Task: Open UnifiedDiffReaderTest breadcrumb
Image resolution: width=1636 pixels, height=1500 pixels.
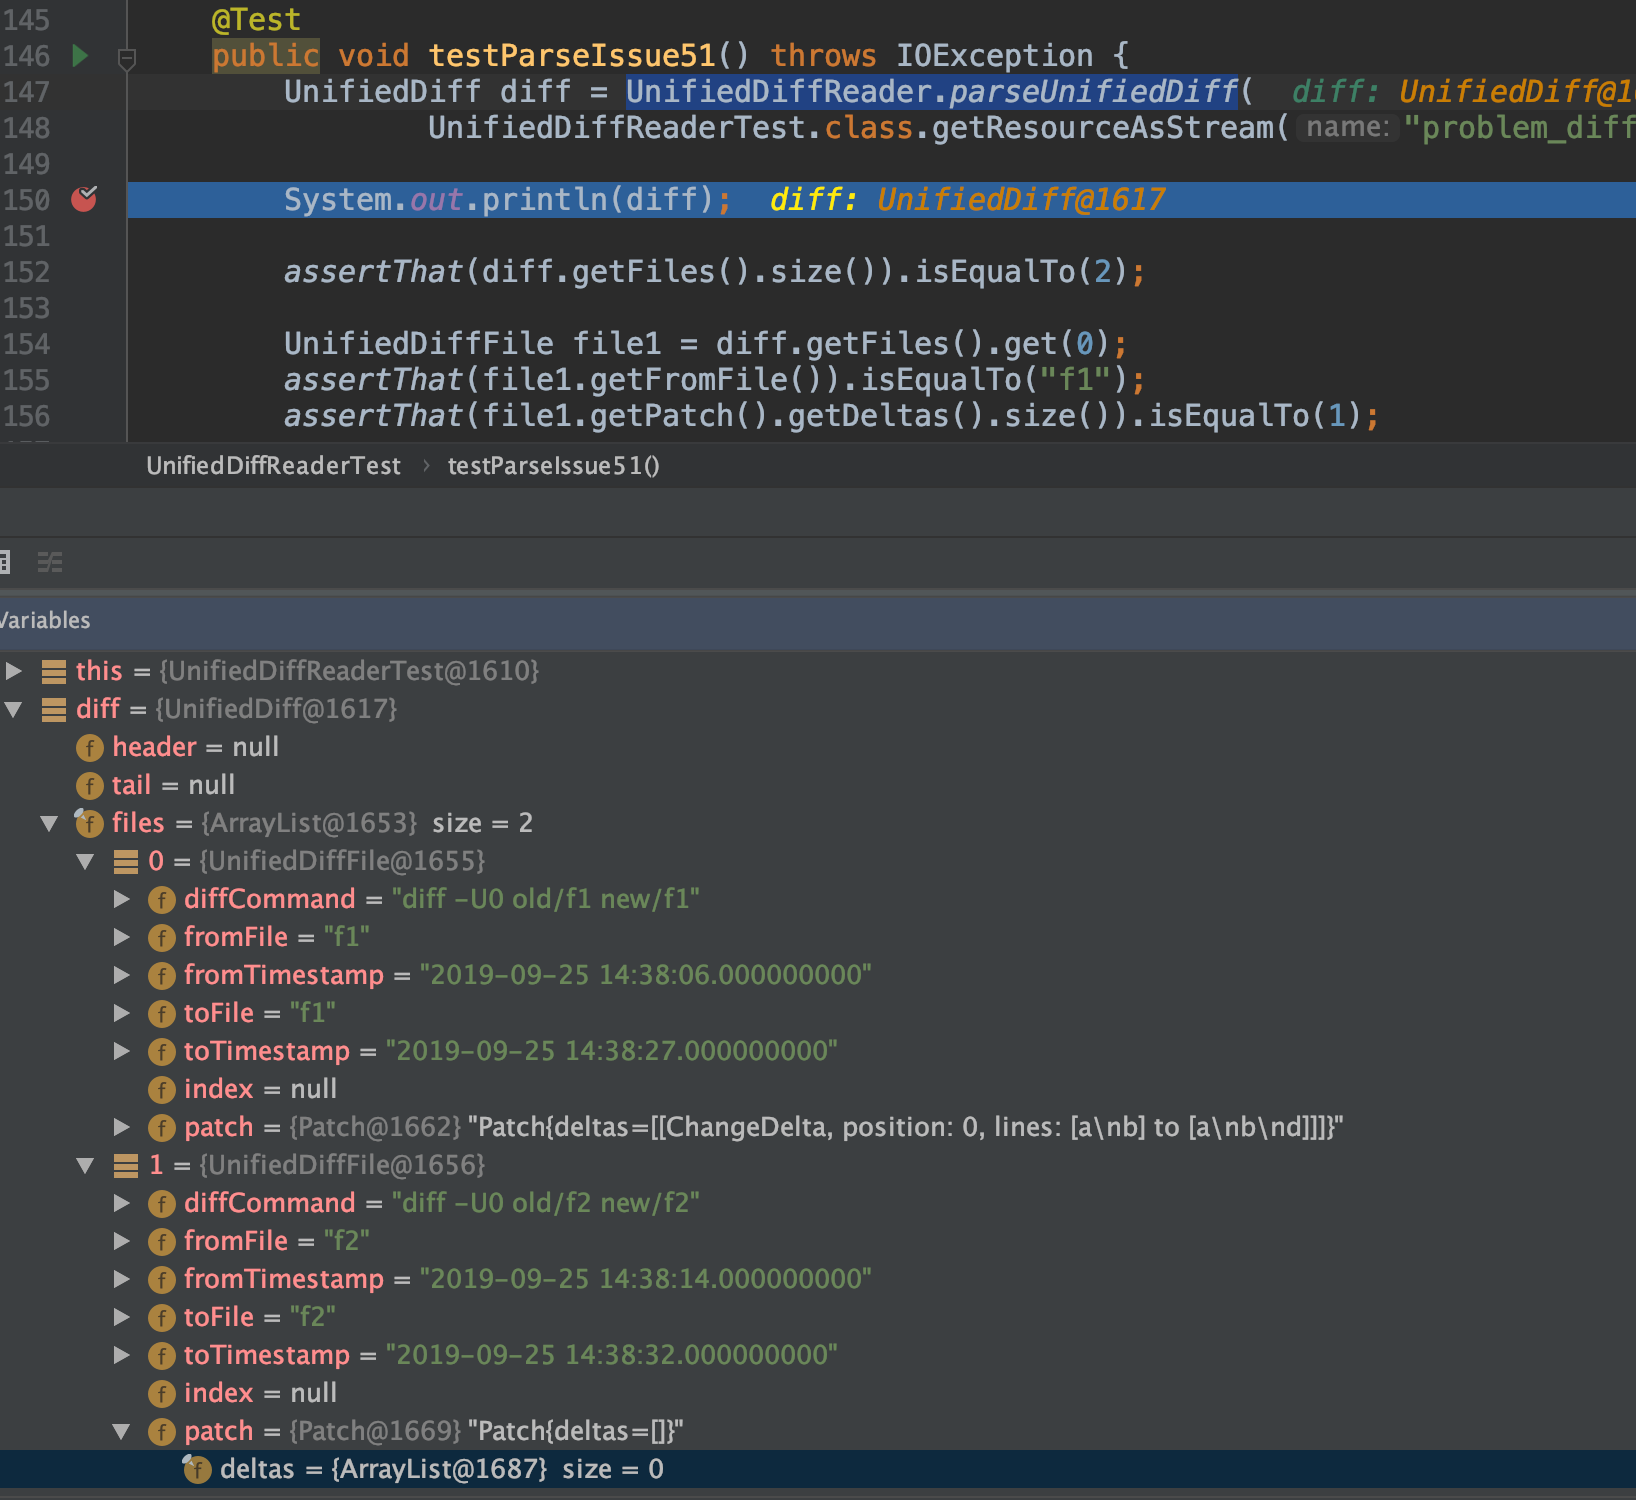Action: [273, 466]
